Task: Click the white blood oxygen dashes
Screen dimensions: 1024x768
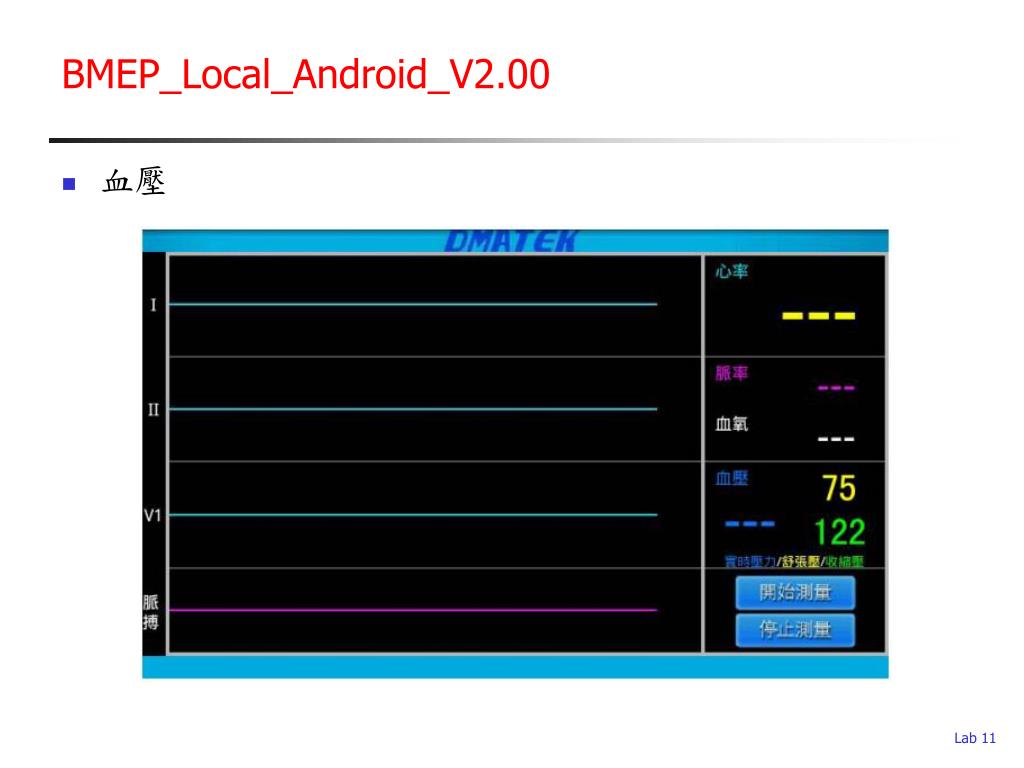Action: tap(836, 439)
